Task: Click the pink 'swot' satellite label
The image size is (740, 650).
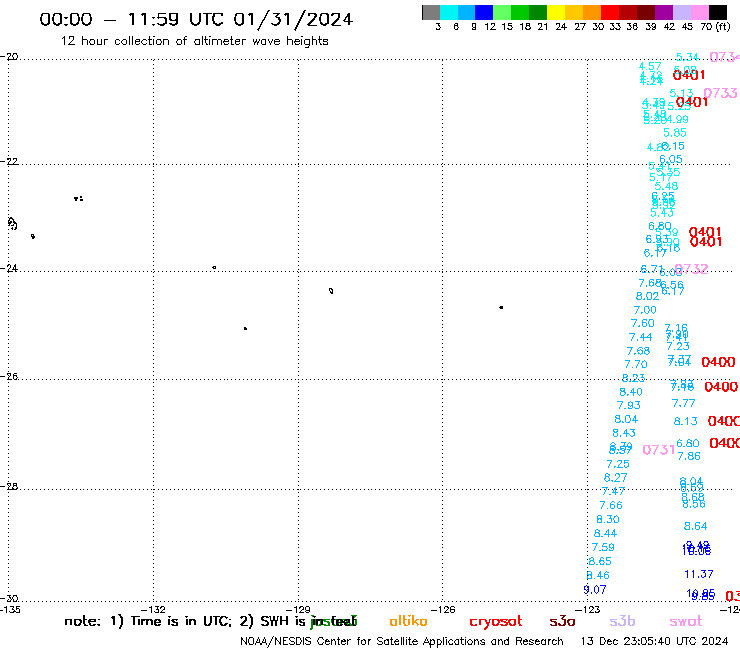Action: click(x=686, y=622)
